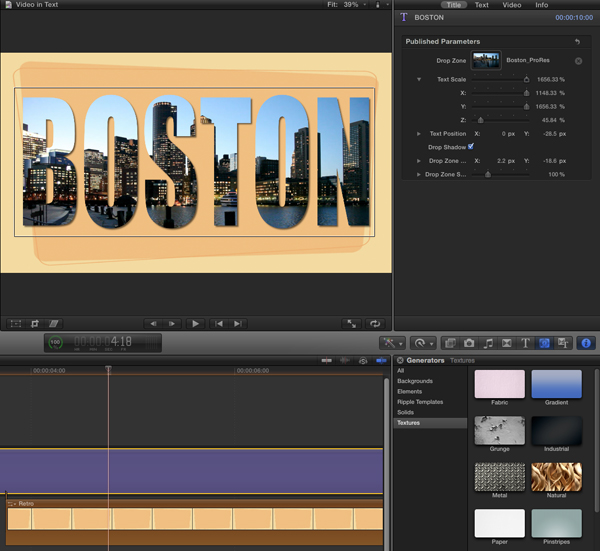Expand the Drop Zone position parameter
Viewport: 600px width, 551px height.
point(419,161)
